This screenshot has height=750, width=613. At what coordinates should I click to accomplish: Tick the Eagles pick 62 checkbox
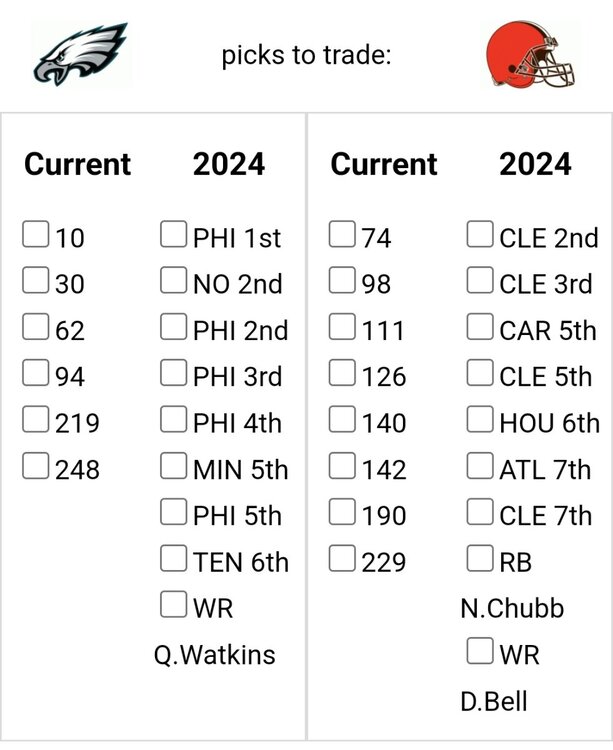pos(36,328)
